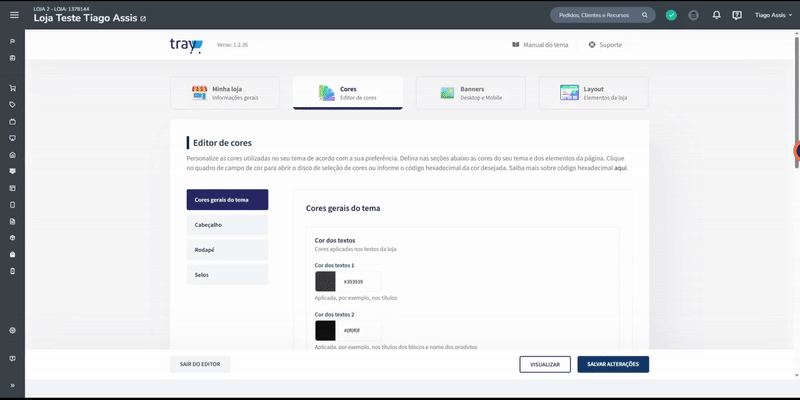The height and width of the screenshot is (400, 800).
Task: Open the hamburger menu in top bar
Action: (14, 15)
